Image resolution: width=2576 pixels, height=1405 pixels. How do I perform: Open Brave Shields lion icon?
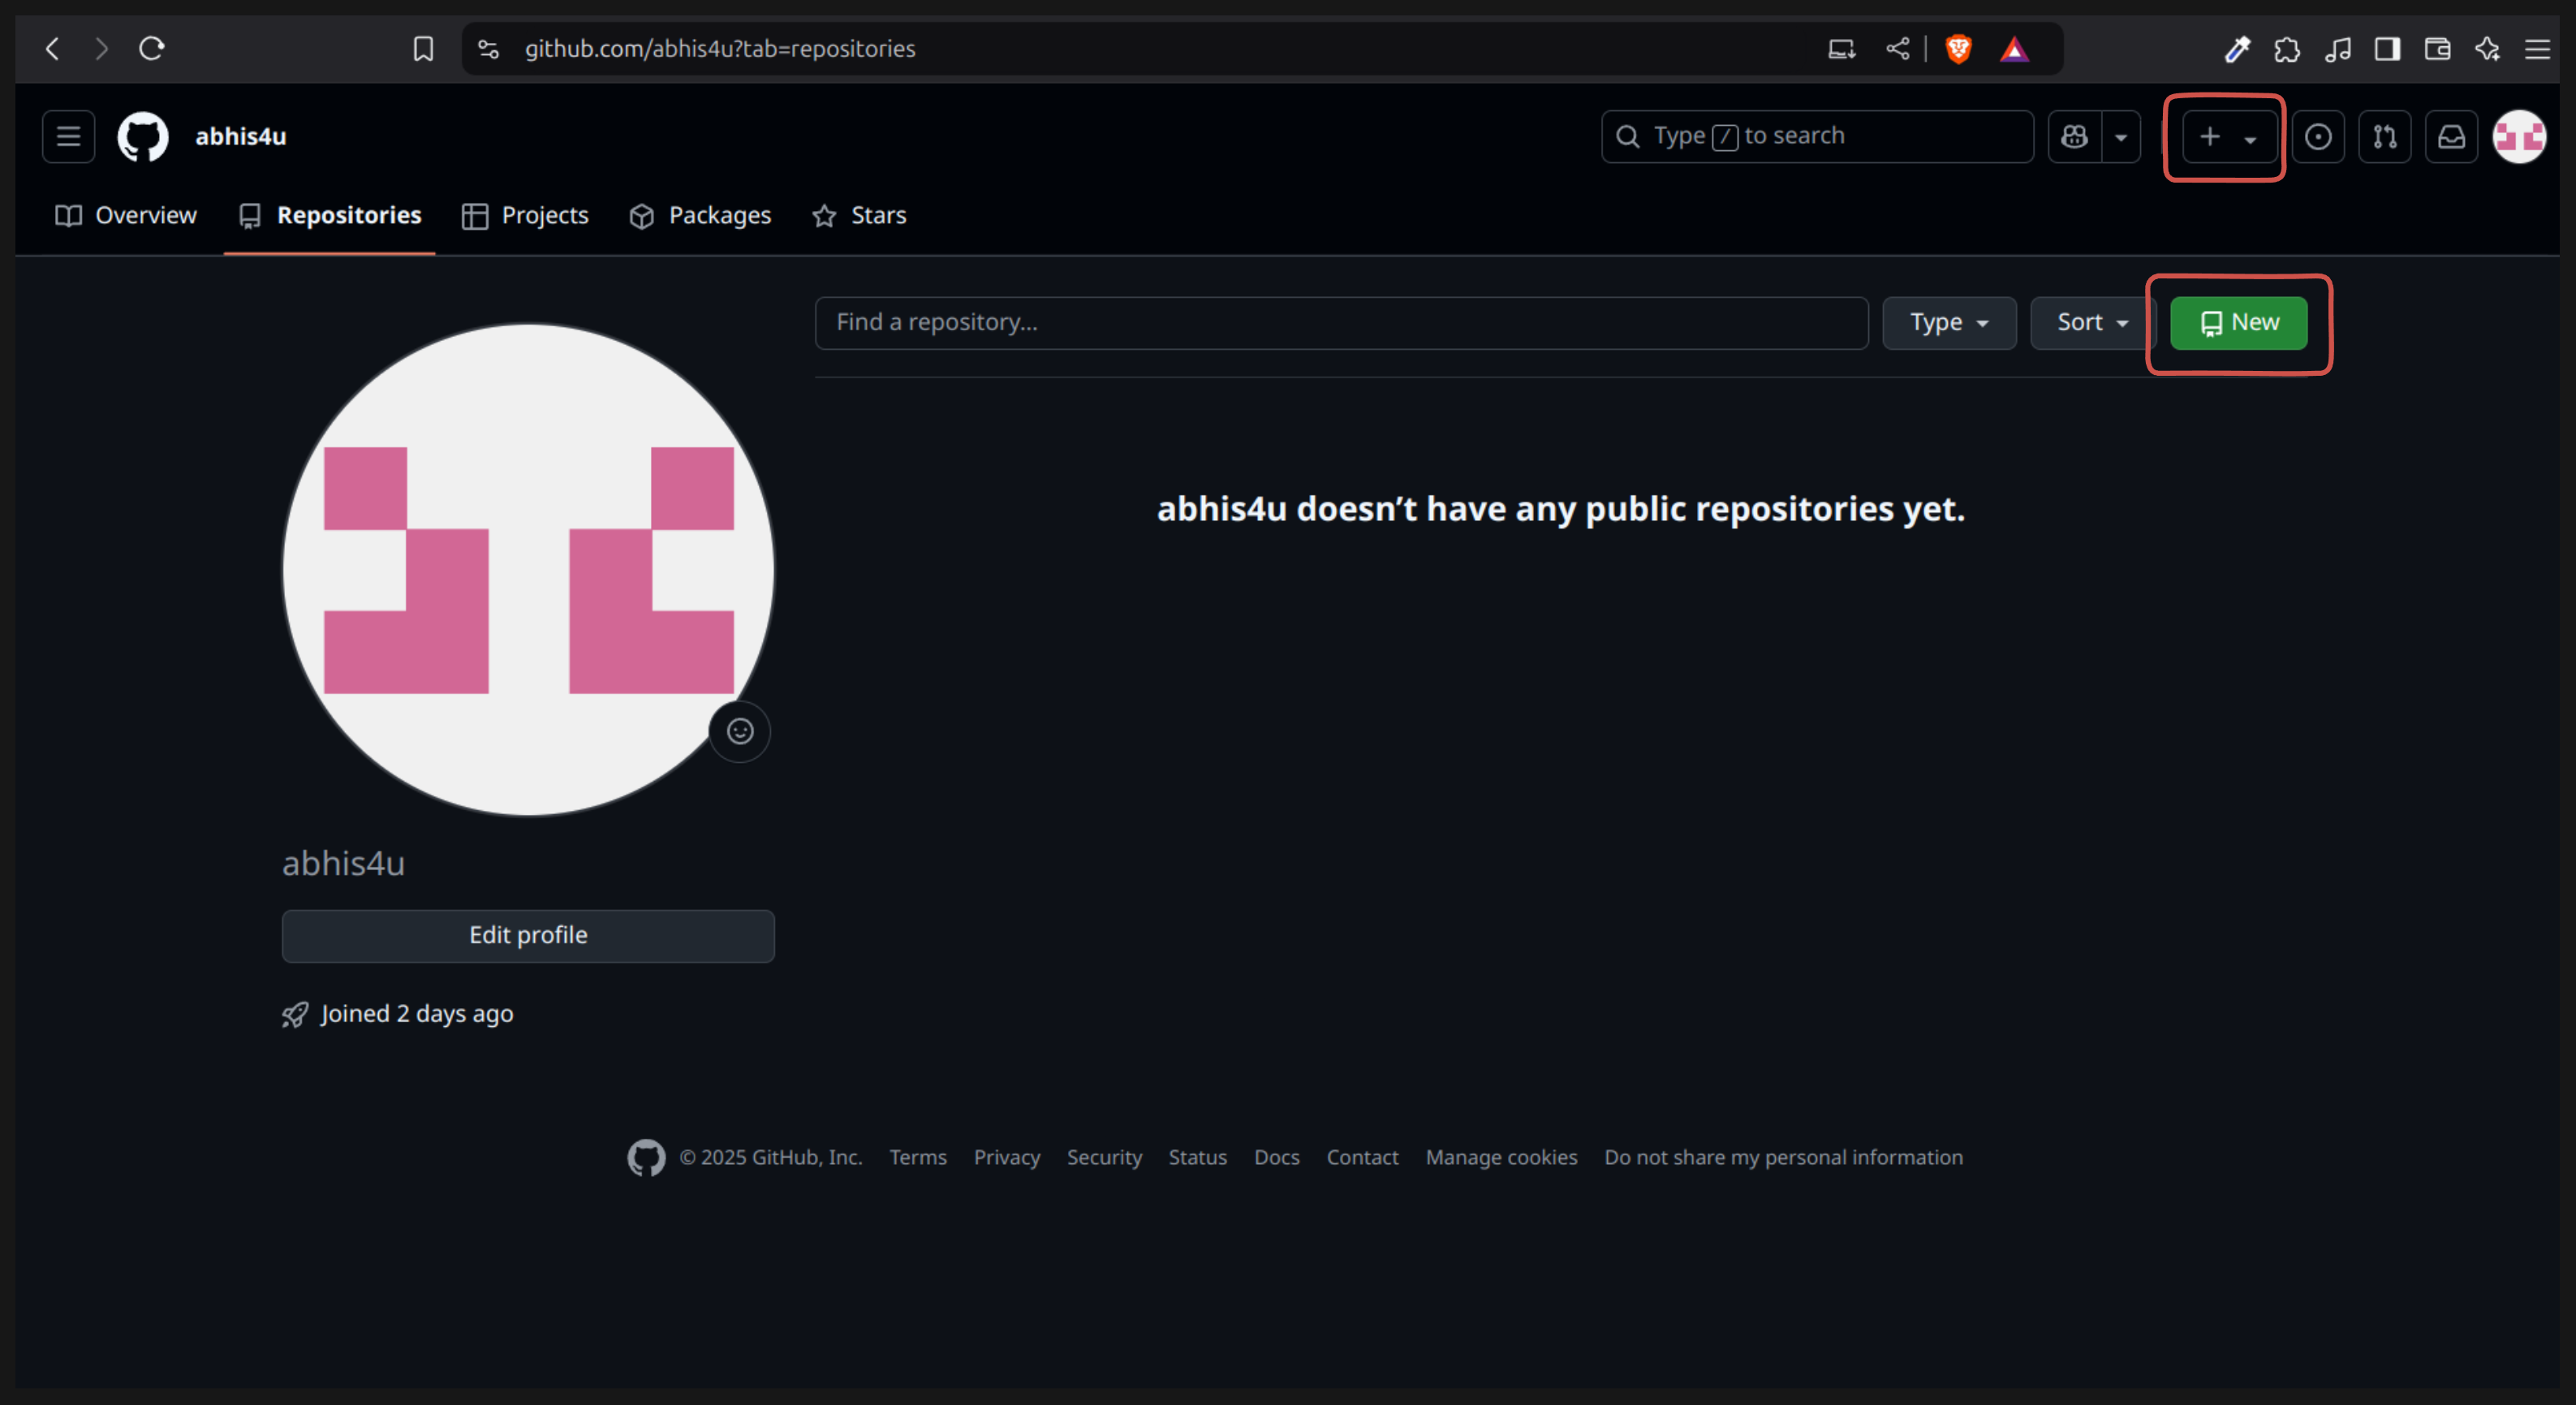(1958, 49)
